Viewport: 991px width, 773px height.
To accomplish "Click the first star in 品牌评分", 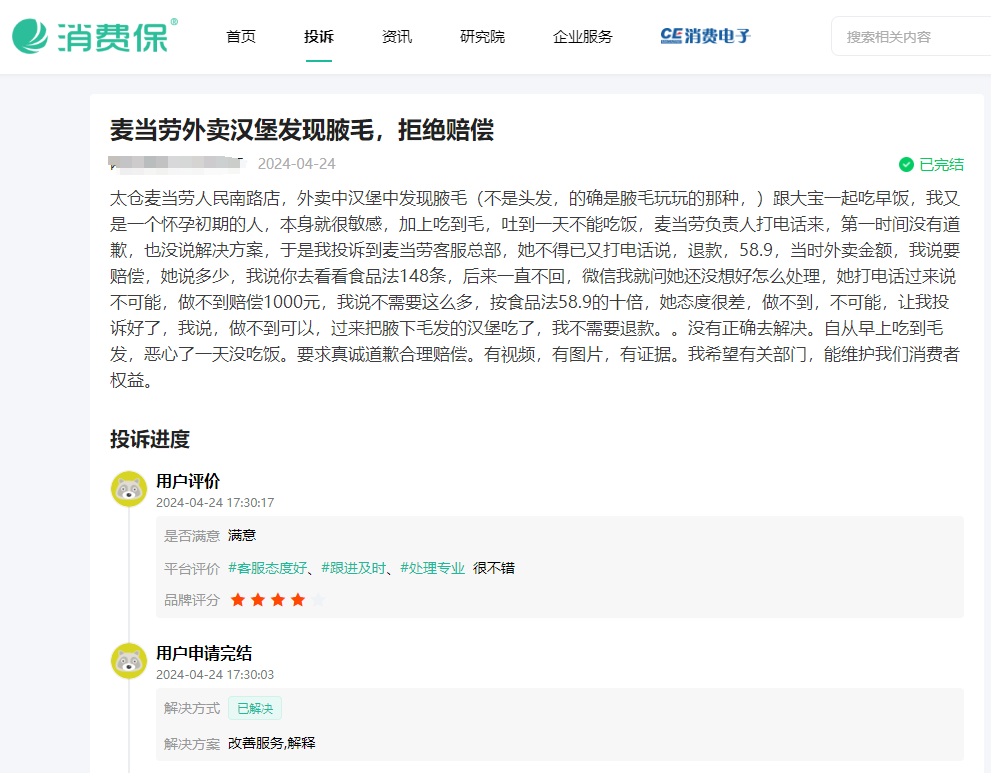I will (x=238, y=600).
